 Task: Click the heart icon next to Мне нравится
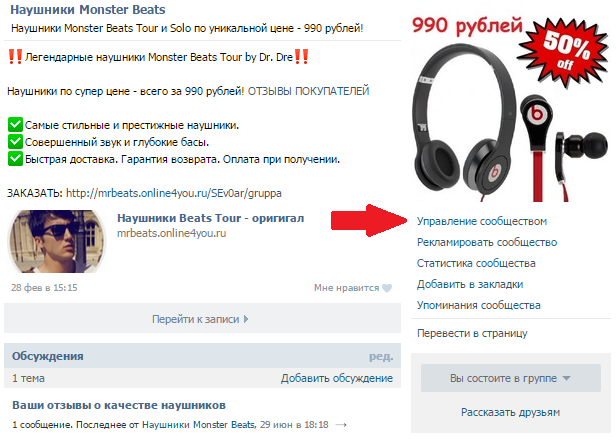point(387,288)
